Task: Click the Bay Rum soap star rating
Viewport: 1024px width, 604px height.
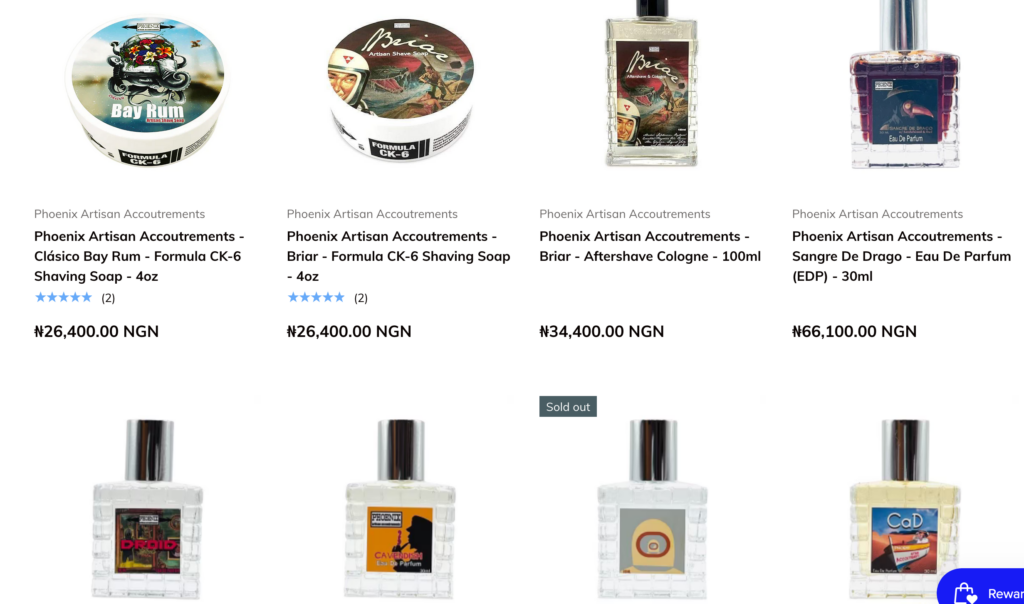Action: [74, 298]
